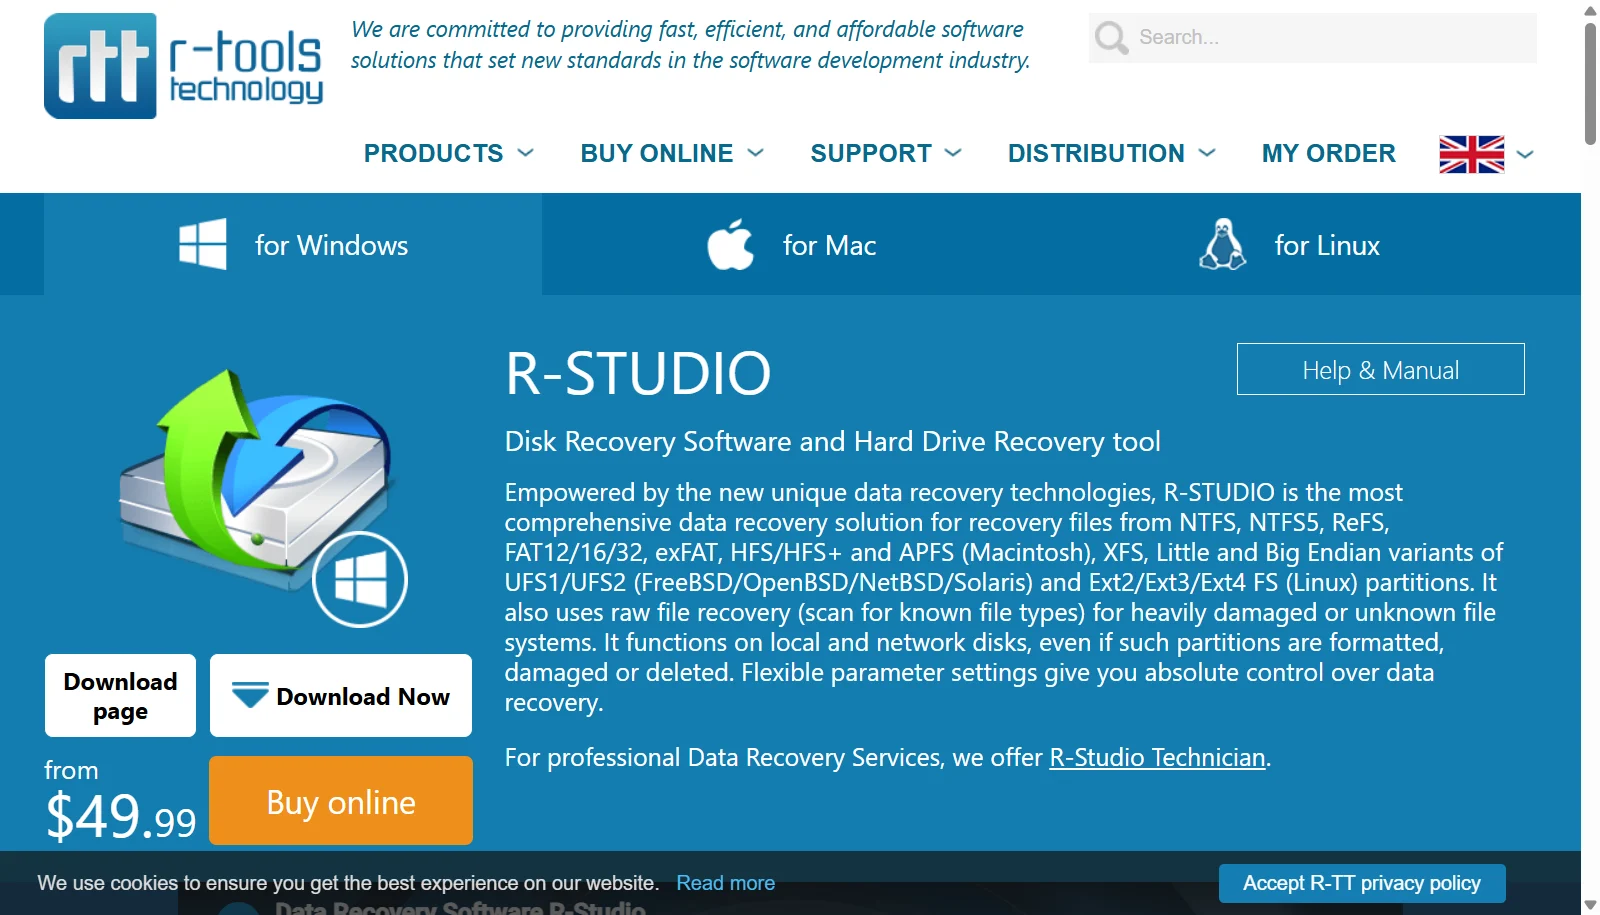Switch to the for Linux tab
Image resolution: width=1600 pixels, height=915 pixels.
tap(1289, 244)
